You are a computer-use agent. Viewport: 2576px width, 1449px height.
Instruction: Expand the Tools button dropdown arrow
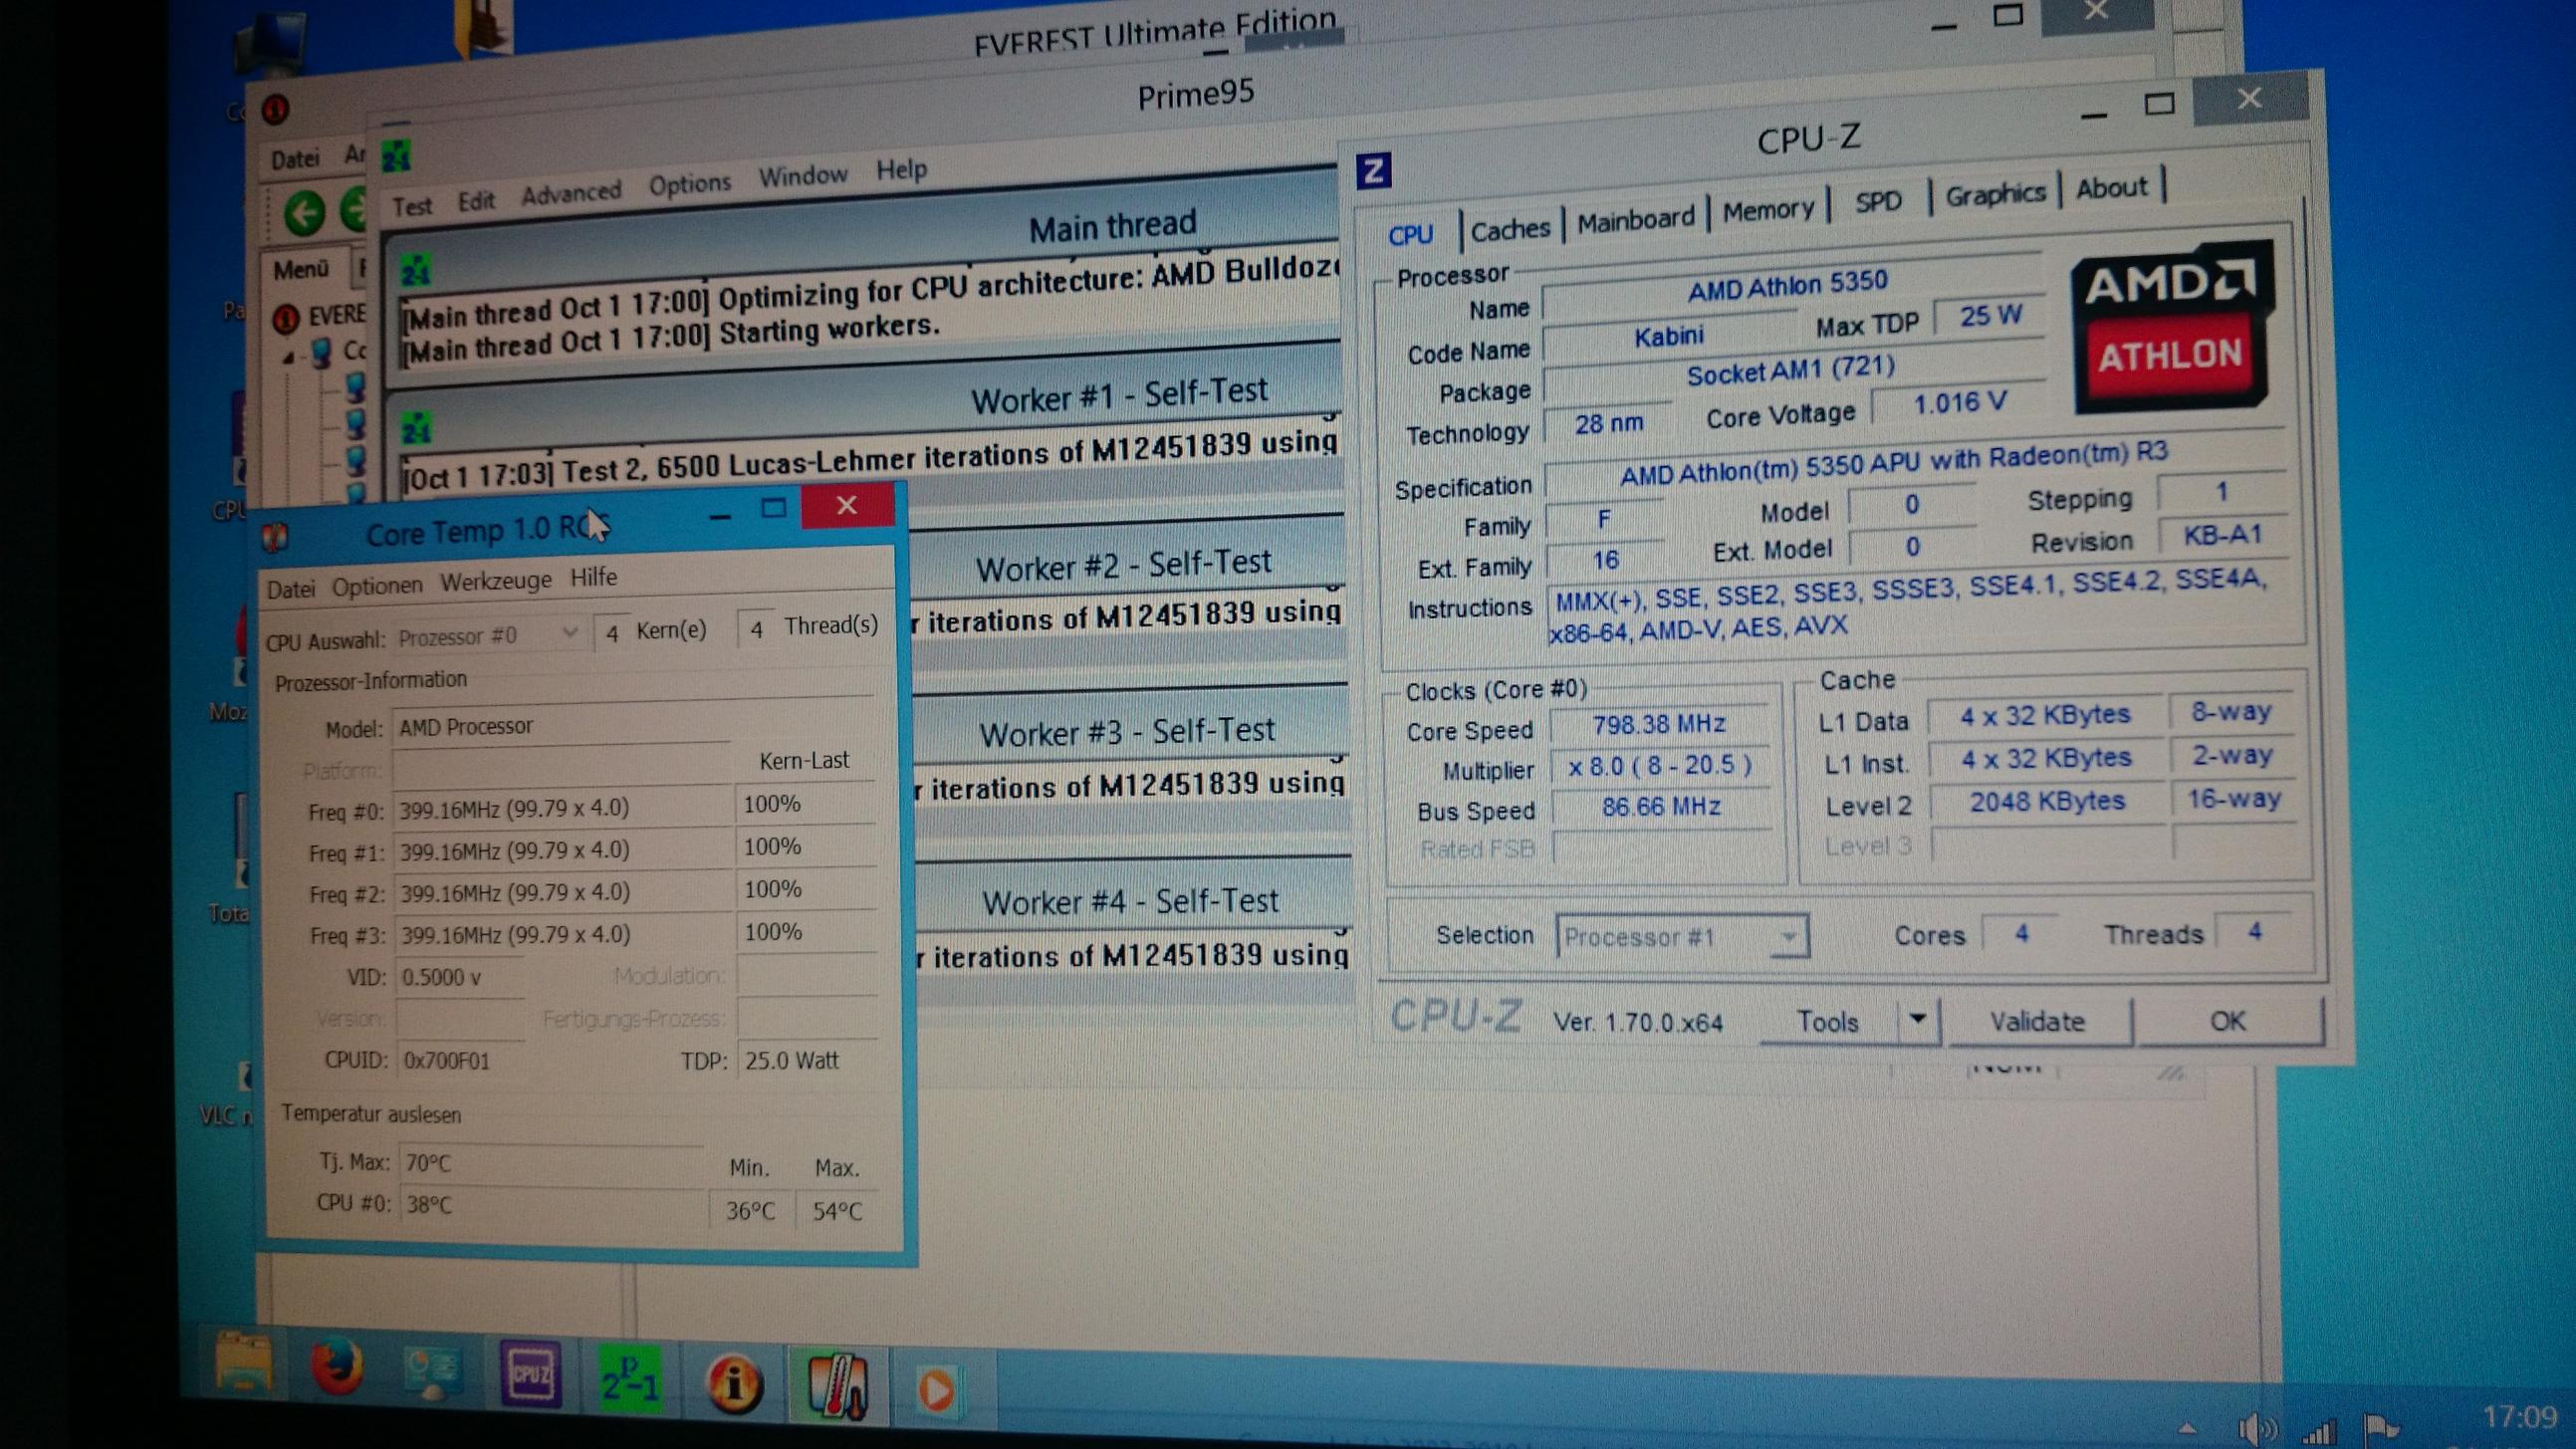pos(1917,1020)
